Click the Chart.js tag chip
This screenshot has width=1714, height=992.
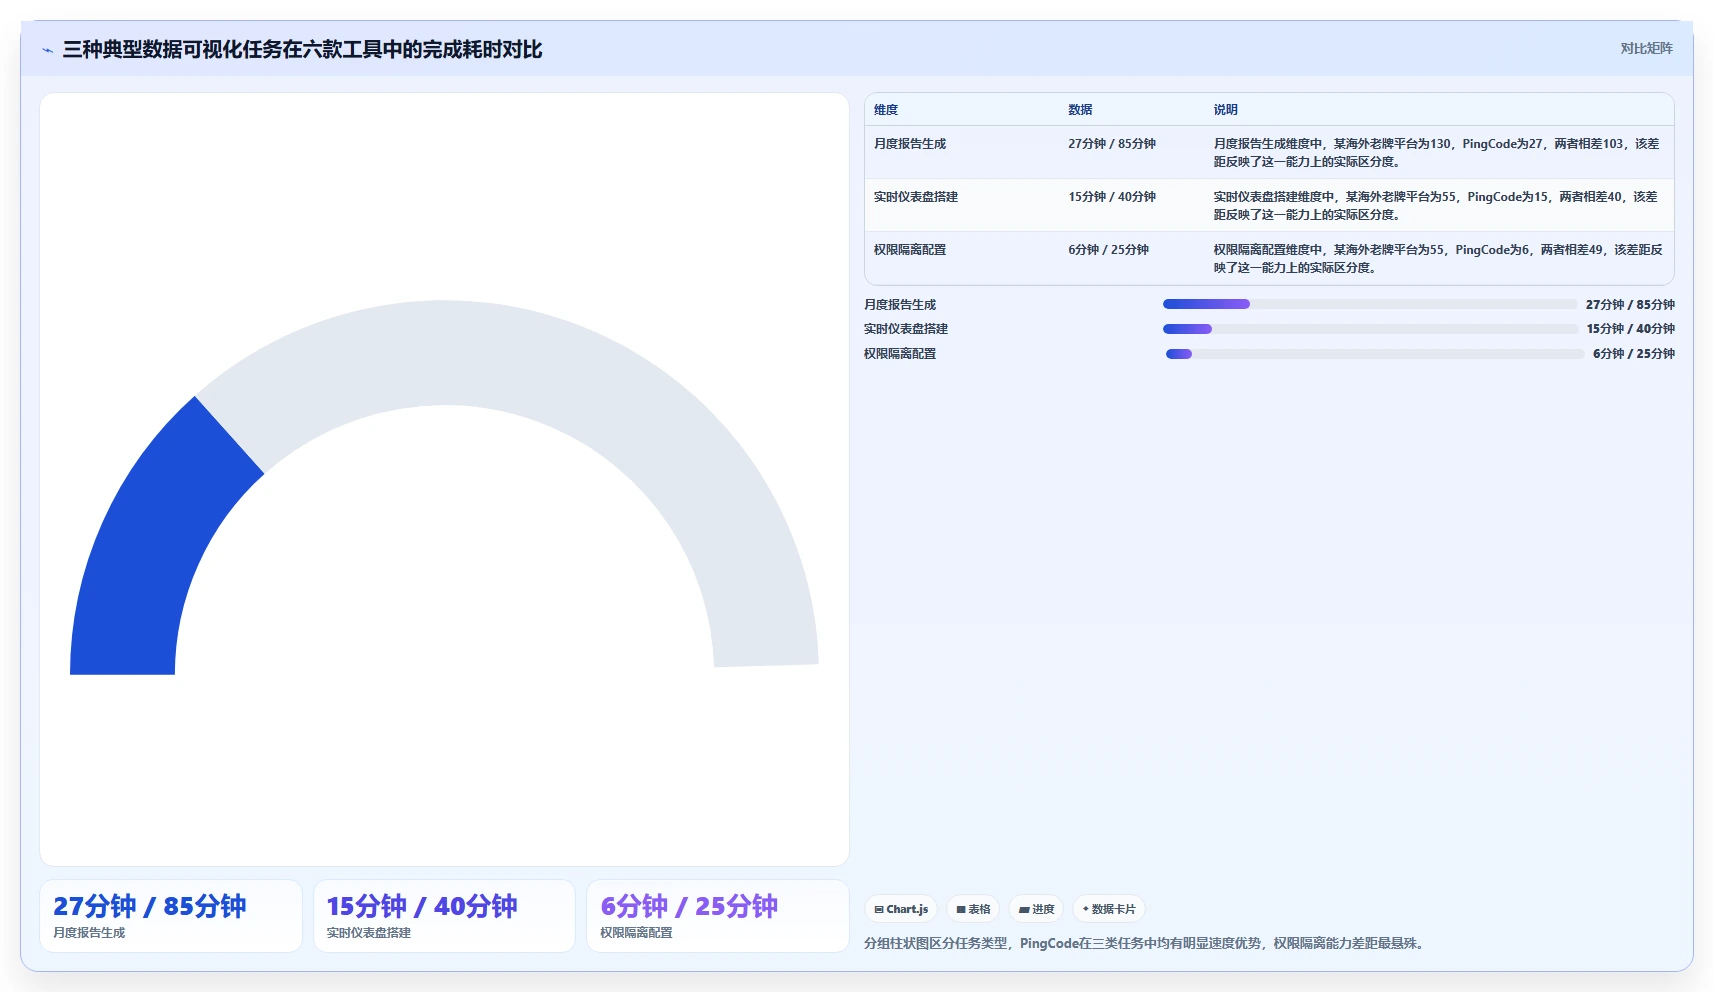[x=901, y=909]
